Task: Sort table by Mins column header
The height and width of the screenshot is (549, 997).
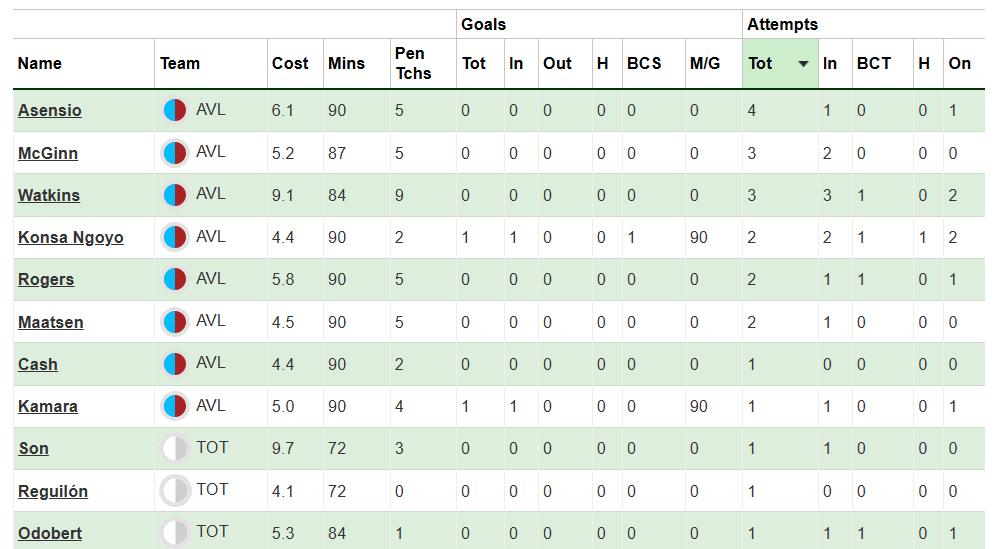Action: tap(346, 64)
